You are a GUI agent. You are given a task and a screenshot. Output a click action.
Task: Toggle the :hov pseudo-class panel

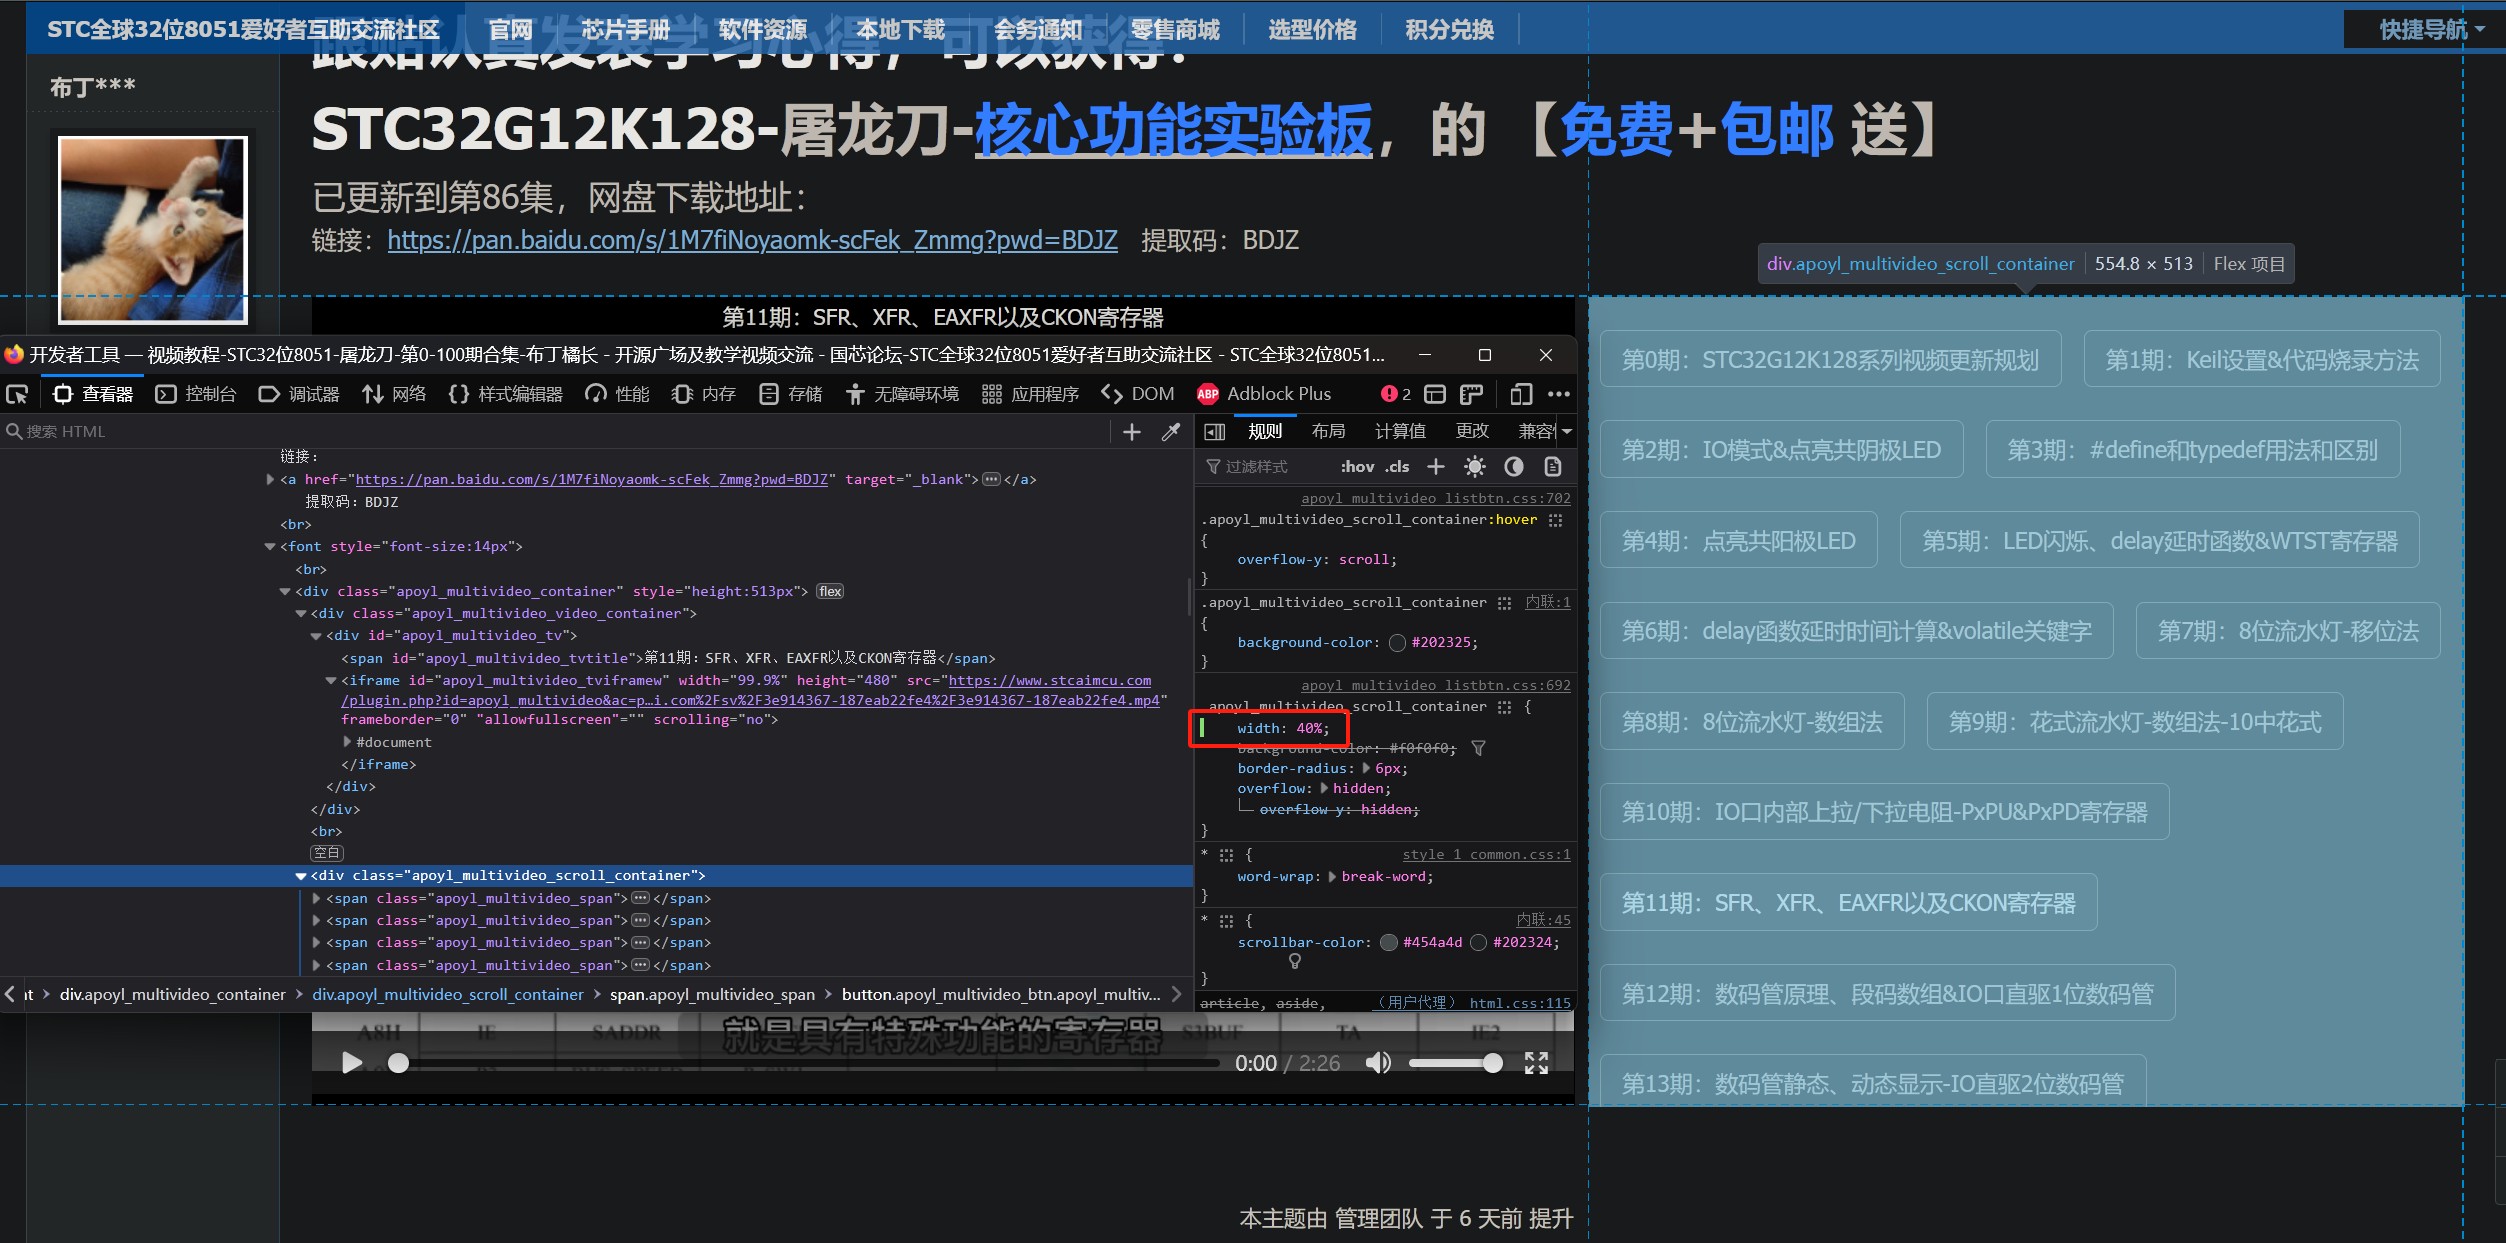pyautogui.click(x=1357, y=467)
